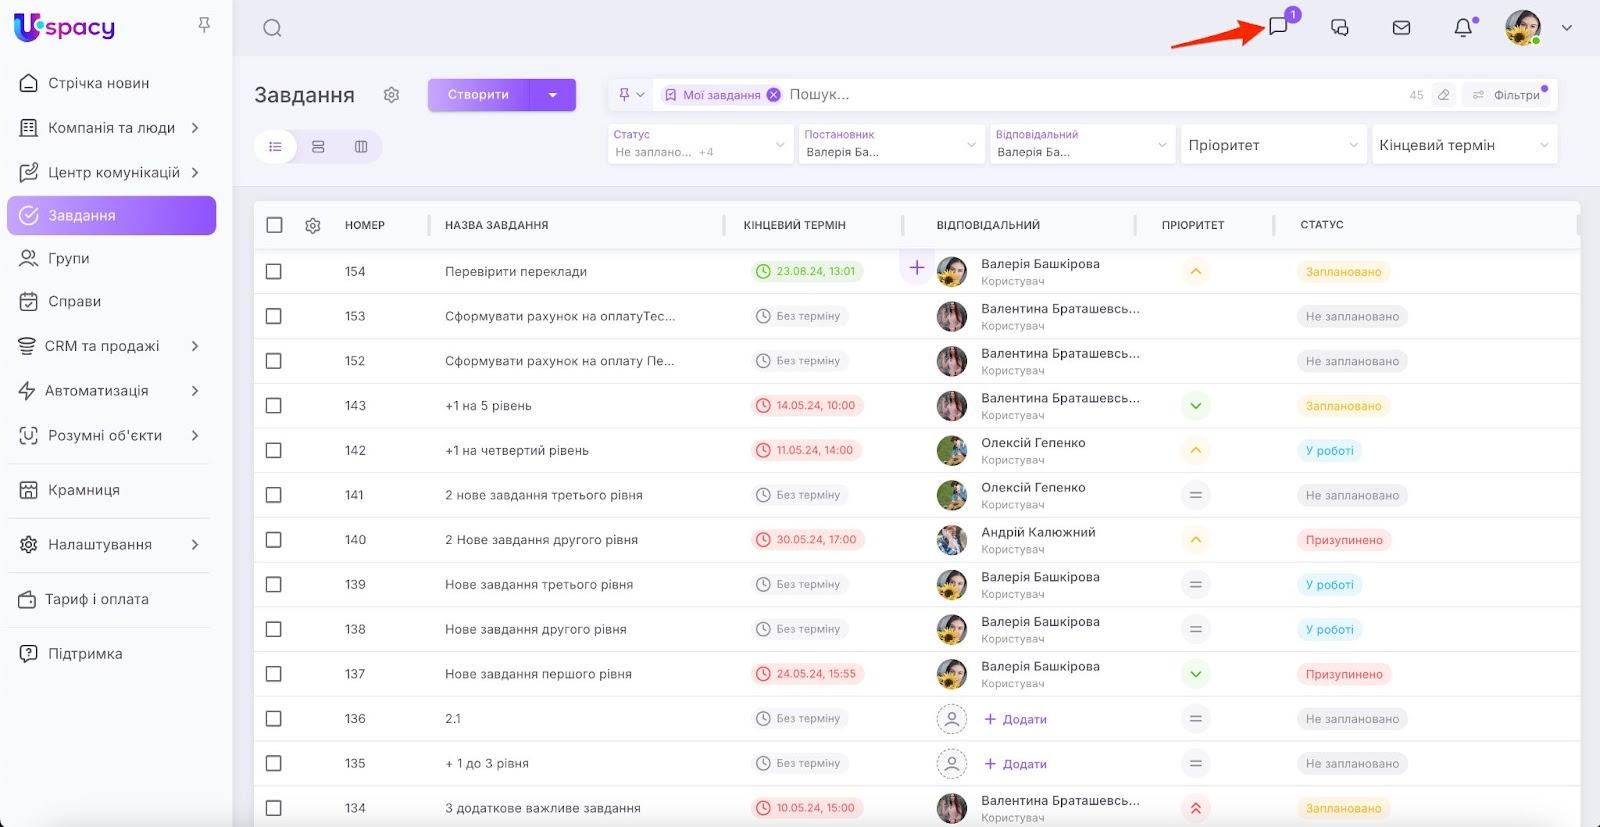Click the Заплановано status badge for task 154

pos(1343,272)
